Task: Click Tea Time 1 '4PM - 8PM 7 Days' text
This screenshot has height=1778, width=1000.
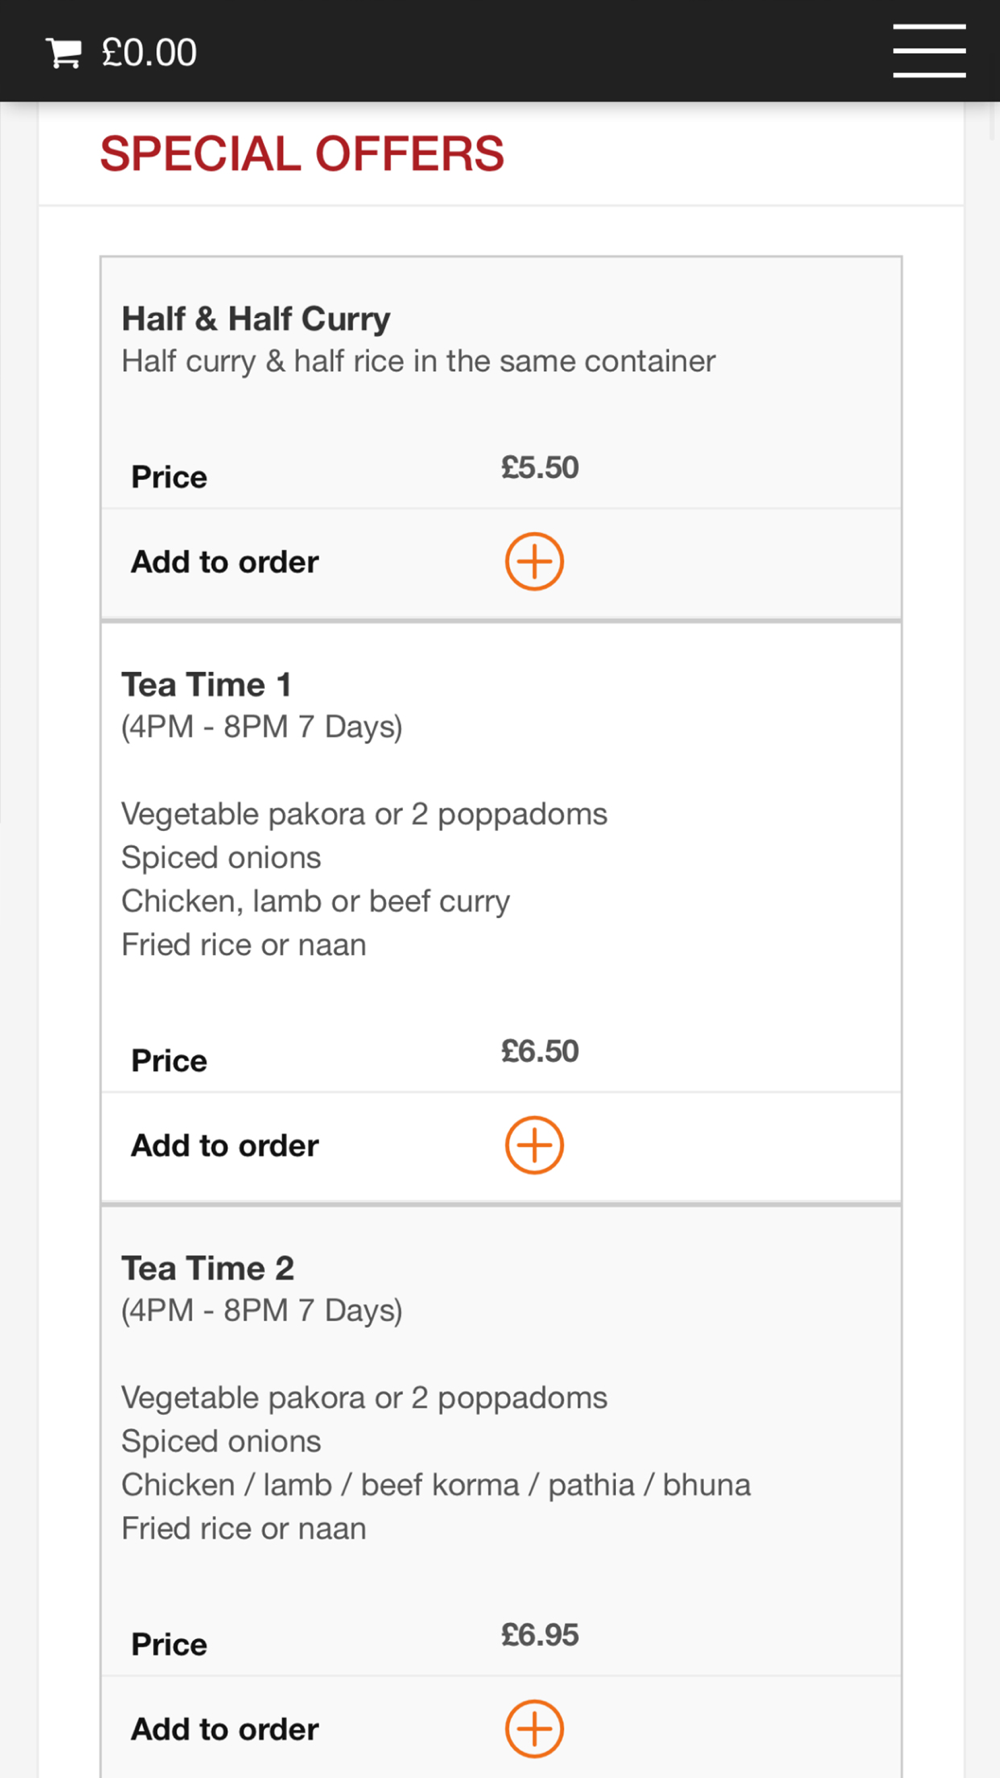Action: [x=262, y=727]
